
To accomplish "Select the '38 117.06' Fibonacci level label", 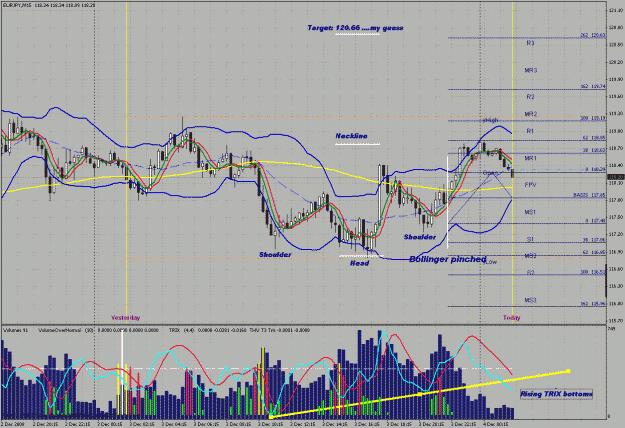I will 594,240.
